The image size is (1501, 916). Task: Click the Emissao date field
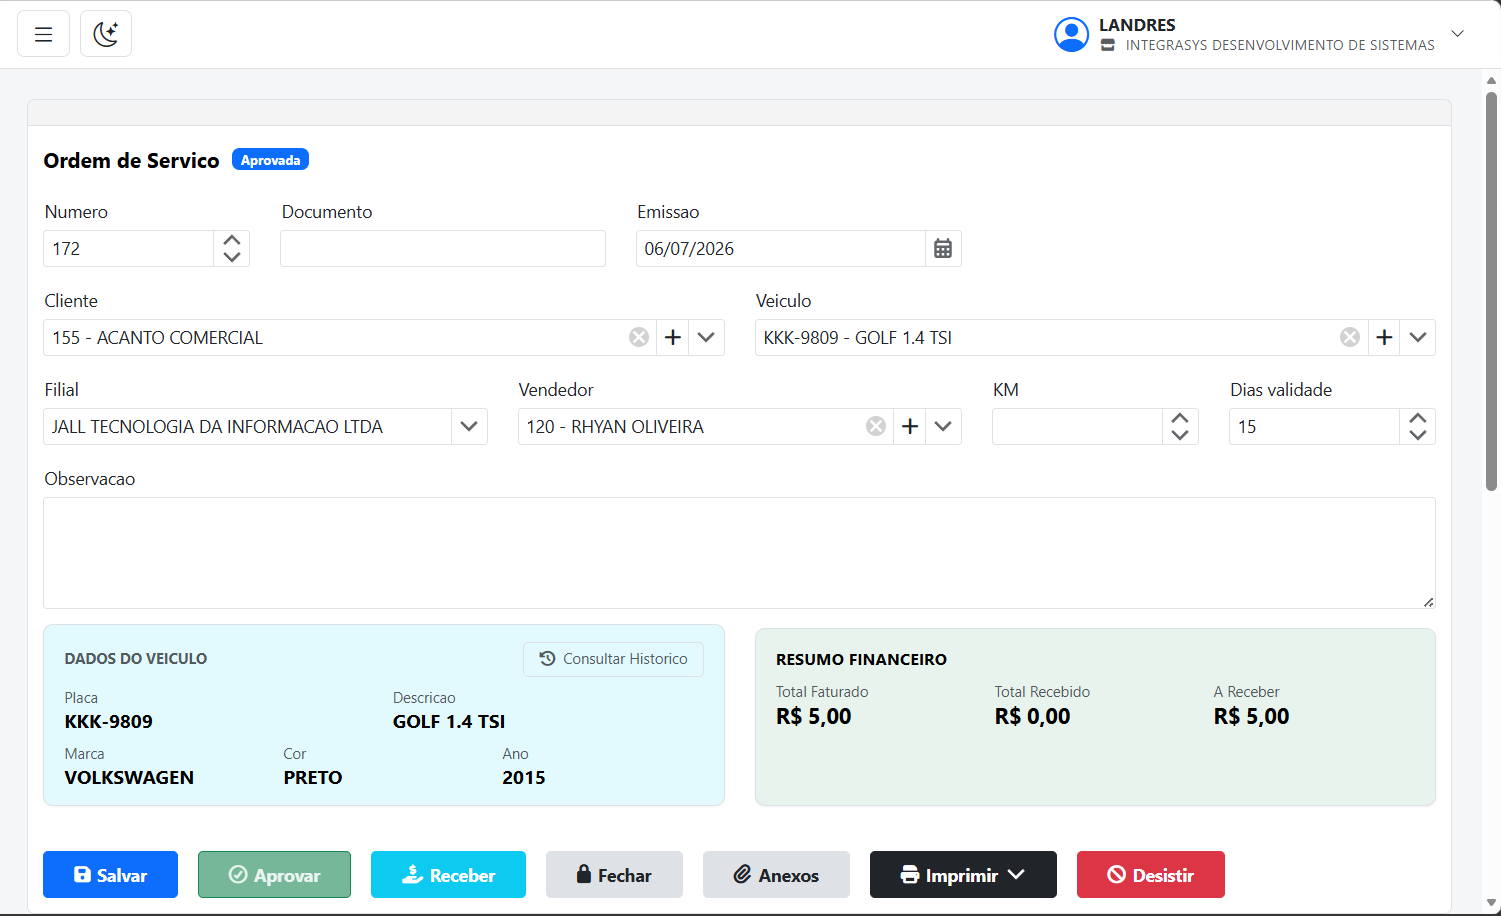[780, 249]
